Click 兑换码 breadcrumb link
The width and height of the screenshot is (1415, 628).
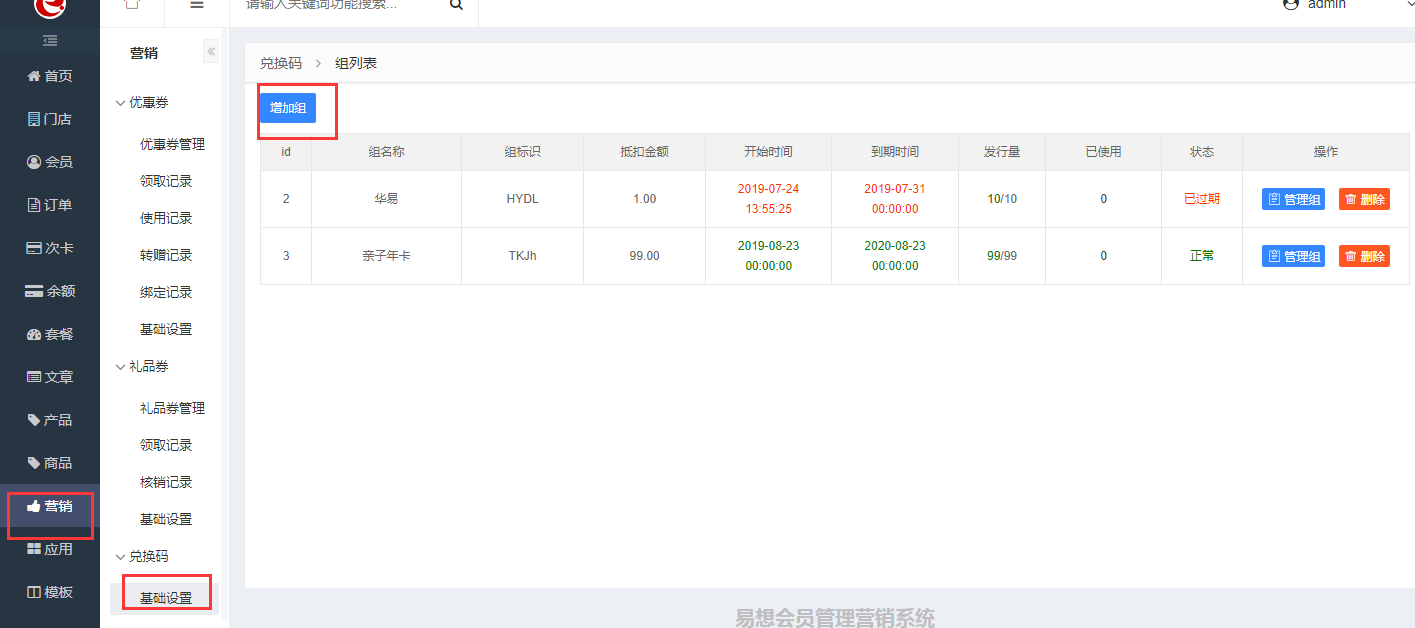pos(281,63)
